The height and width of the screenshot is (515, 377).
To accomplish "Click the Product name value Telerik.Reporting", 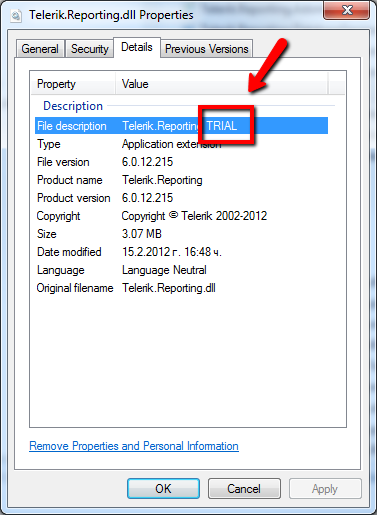I will coord(162,180).
